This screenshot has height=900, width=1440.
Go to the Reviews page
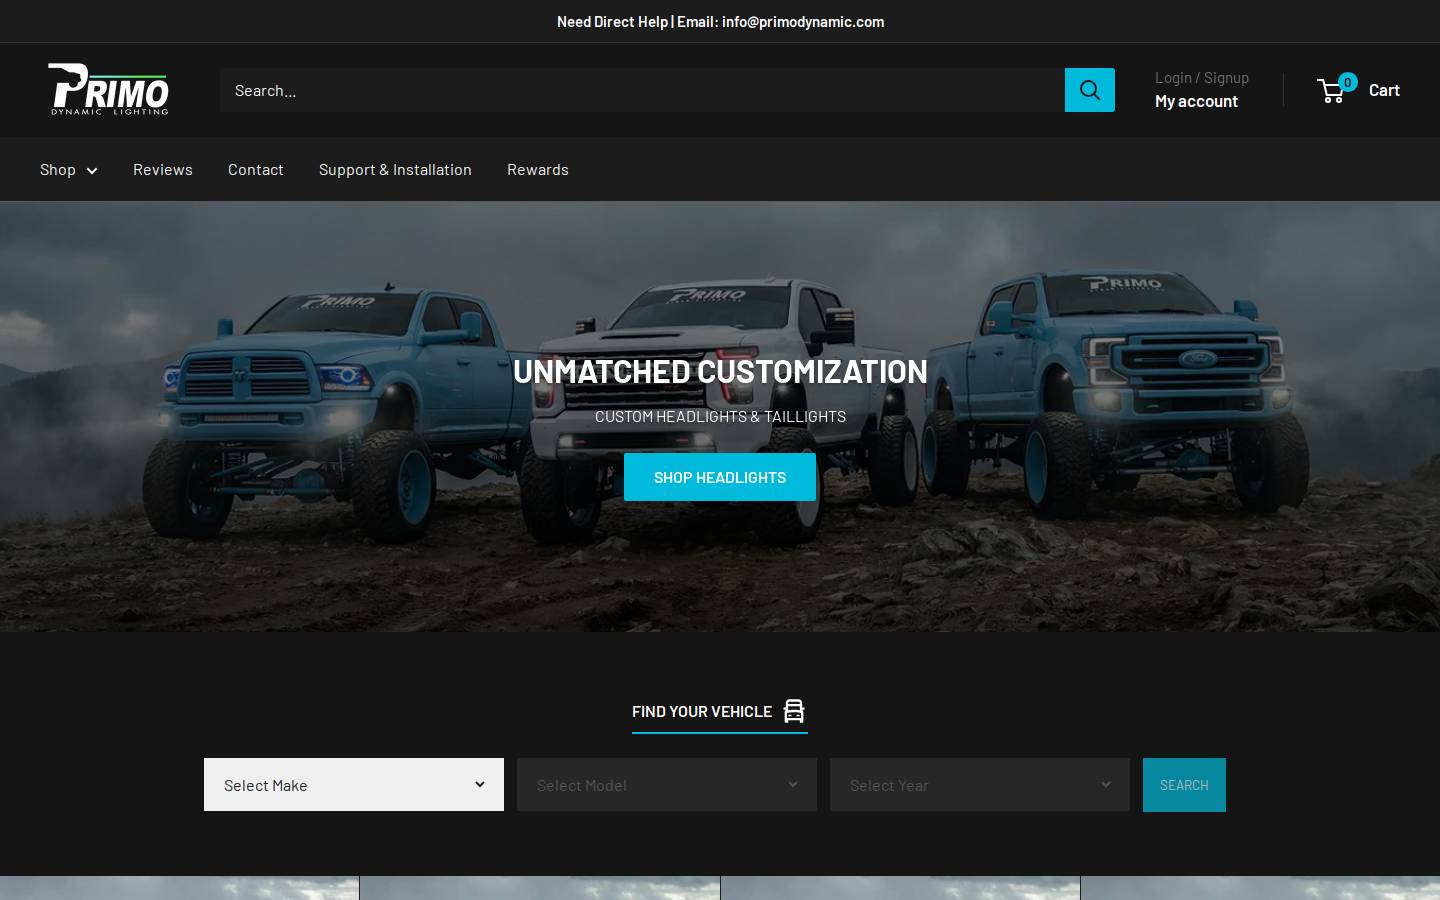163,169
